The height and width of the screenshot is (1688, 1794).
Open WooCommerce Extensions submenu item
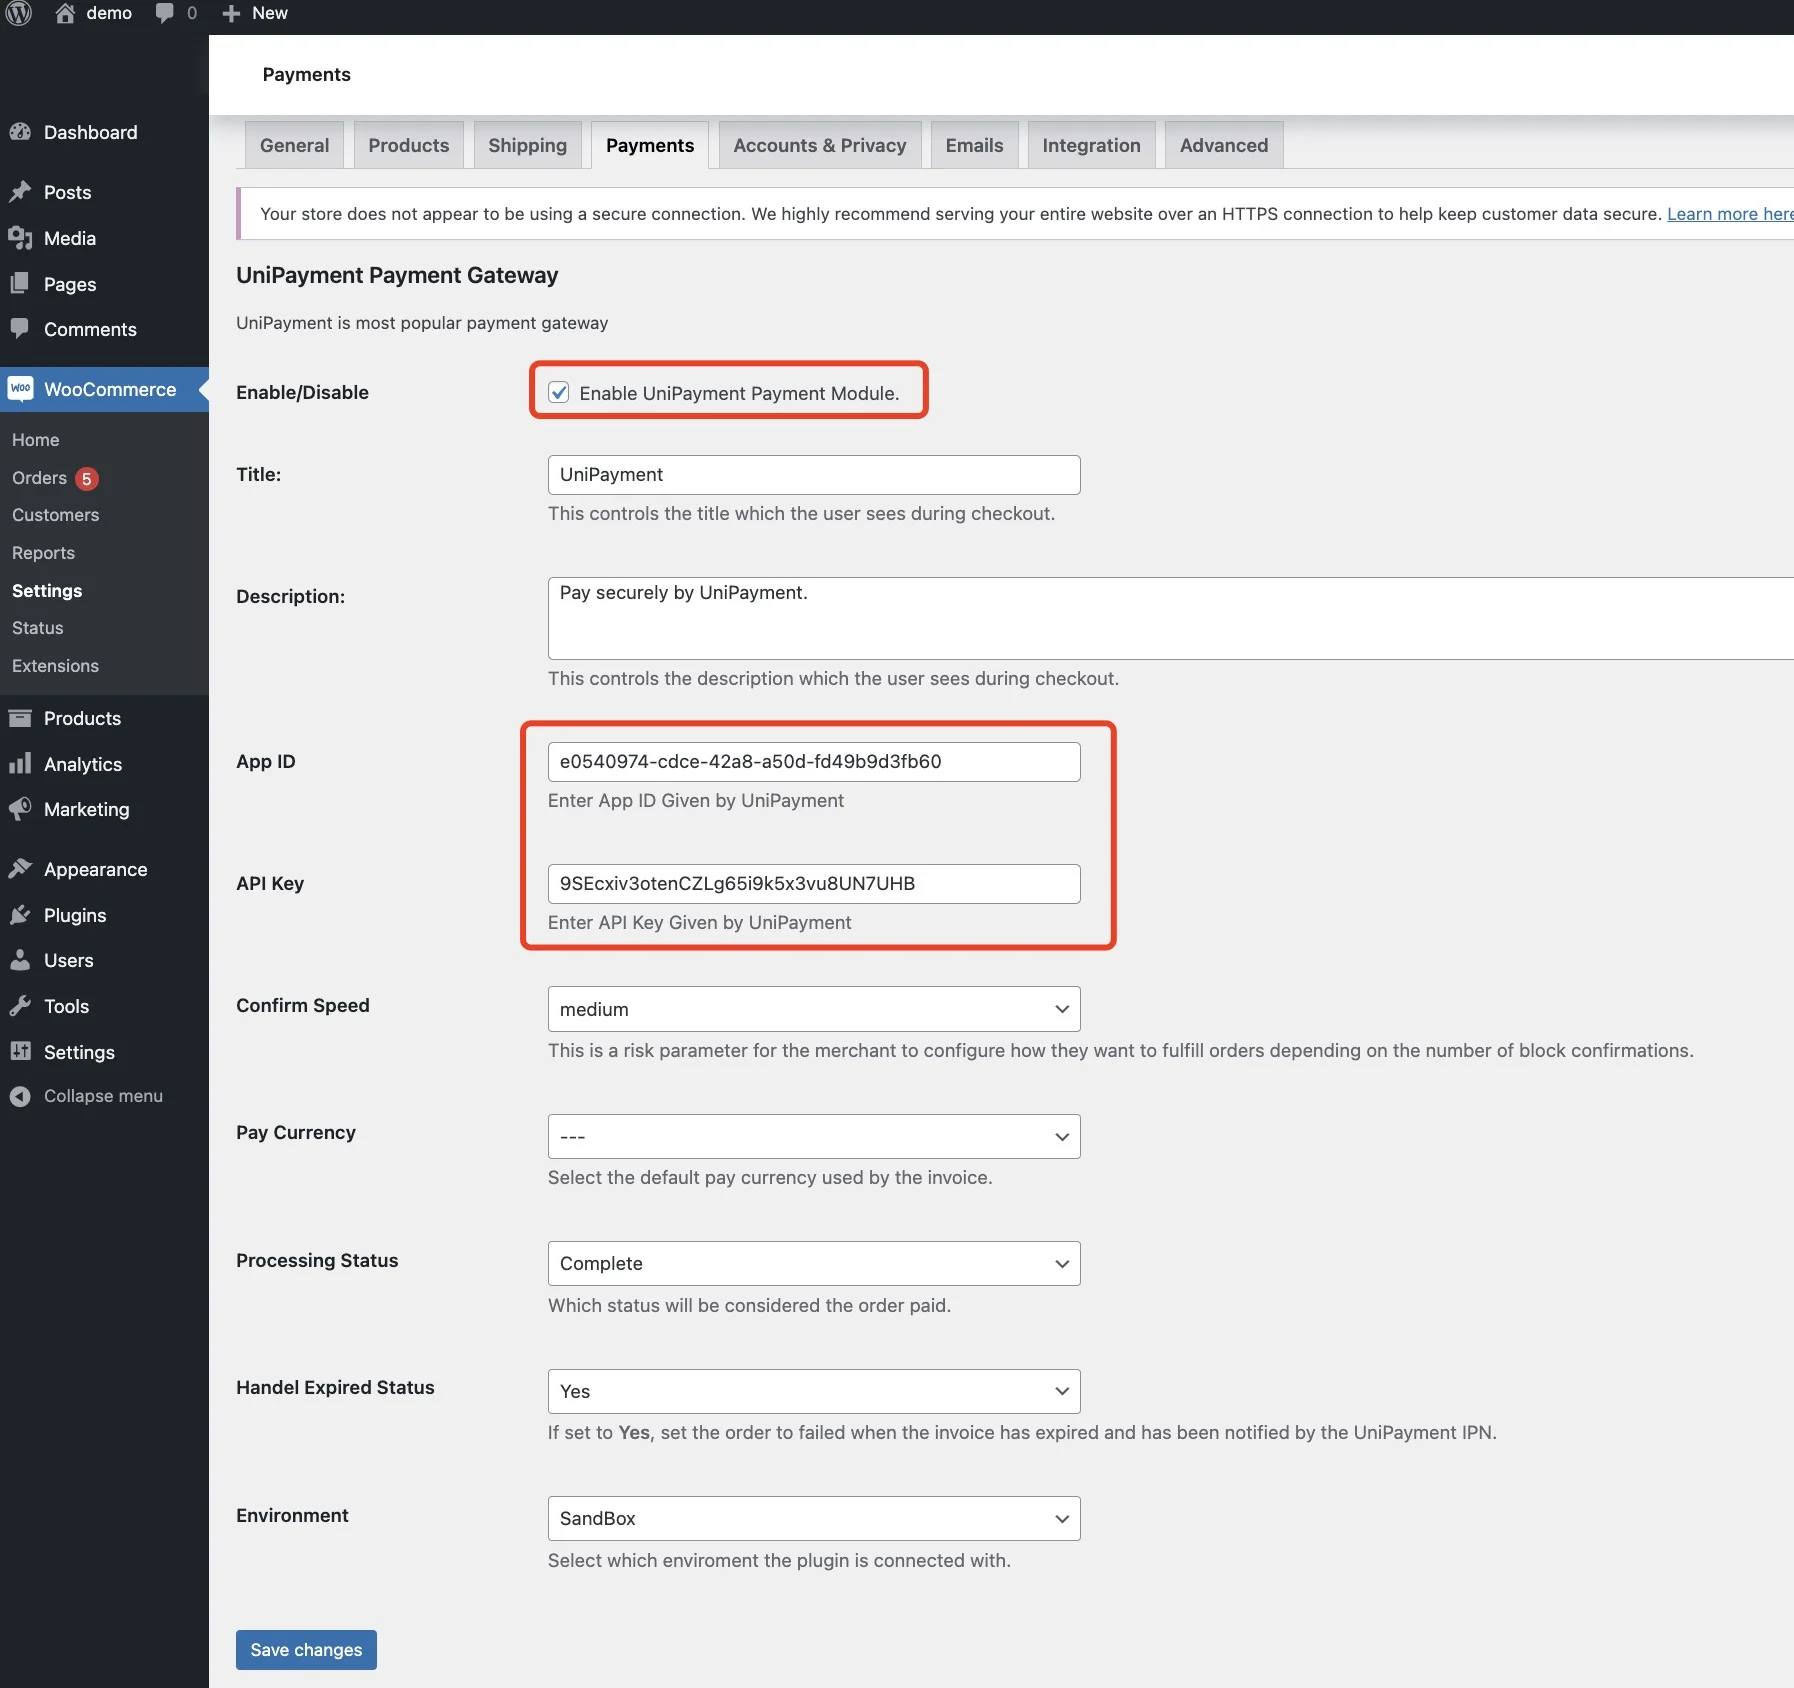tap(56, 666)
